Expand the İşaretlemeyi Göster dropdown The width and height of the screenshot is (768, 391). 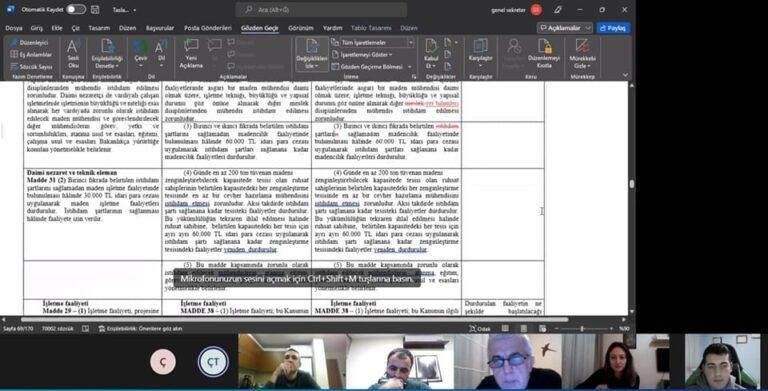[x=362, y=54]
